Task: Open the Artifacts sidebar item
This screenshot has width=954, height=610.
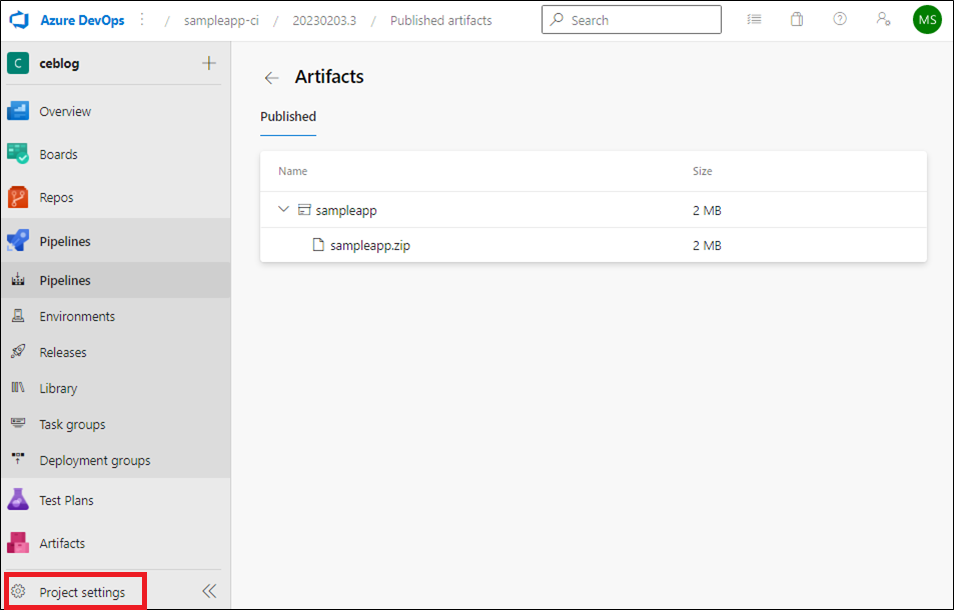Action: pos(116,543)
